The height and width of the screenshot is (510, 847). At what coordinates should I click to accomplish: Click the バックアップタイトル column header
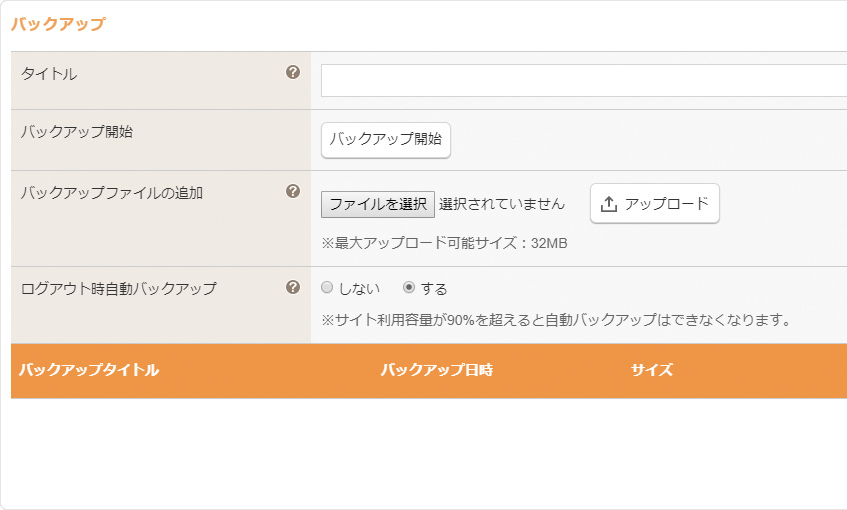coord(89,370)
